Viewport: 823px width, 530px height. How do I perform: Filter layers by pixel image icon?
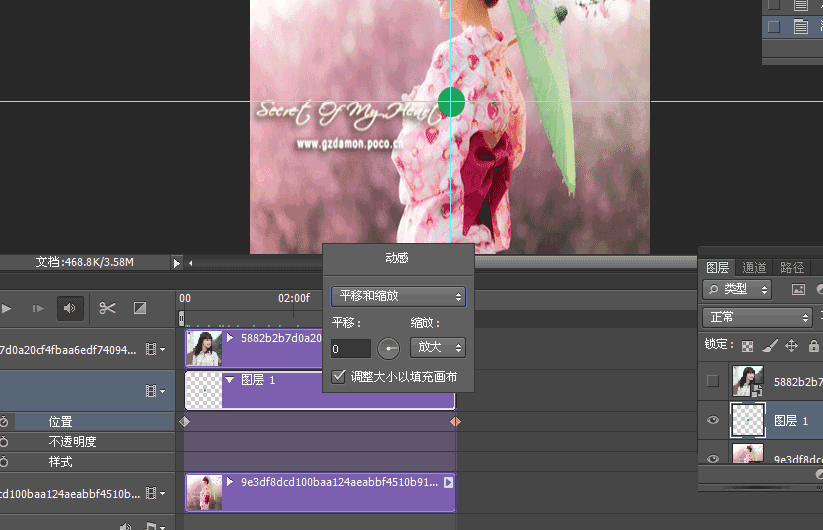pos(798,289)
